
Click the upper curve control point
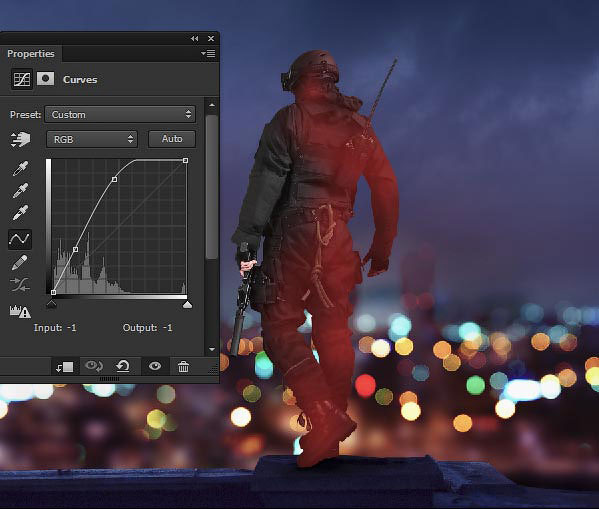114,179
